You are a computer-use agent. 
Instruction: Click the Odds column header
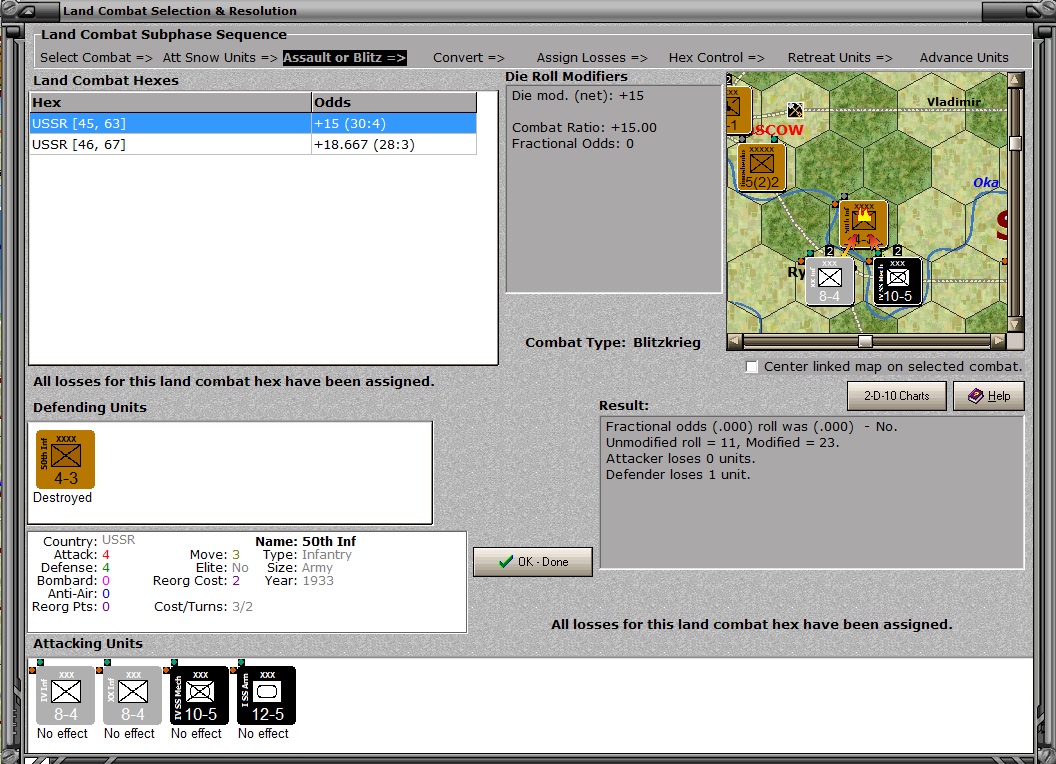pyautogui.click(x=394, y=102)
